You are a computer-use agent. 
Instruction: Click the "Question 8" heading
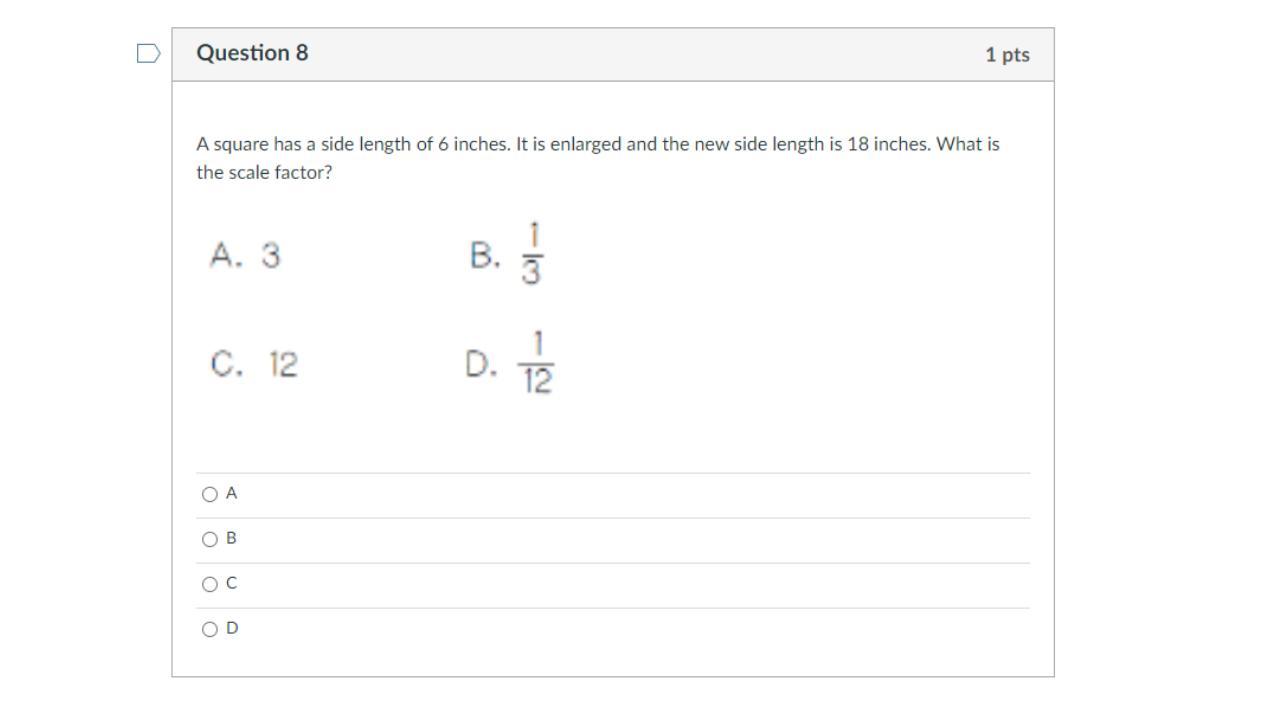pyautogui.click(x=252, y=53)
